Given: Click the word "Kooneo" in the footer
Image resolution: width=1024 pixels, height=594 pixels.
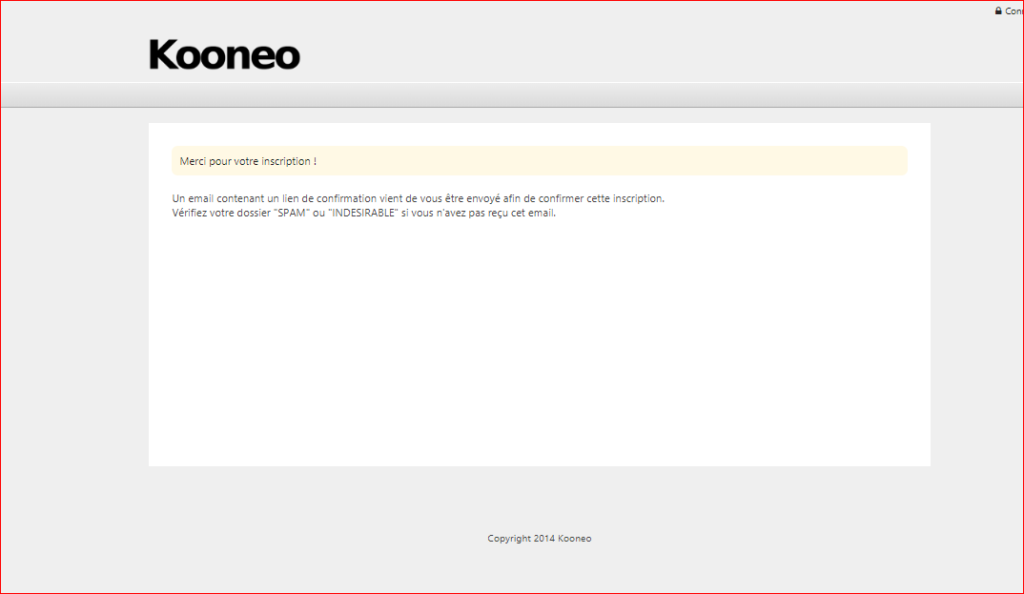Looking at the screenshot, I should pyautogui.click(x=575, y=539).
